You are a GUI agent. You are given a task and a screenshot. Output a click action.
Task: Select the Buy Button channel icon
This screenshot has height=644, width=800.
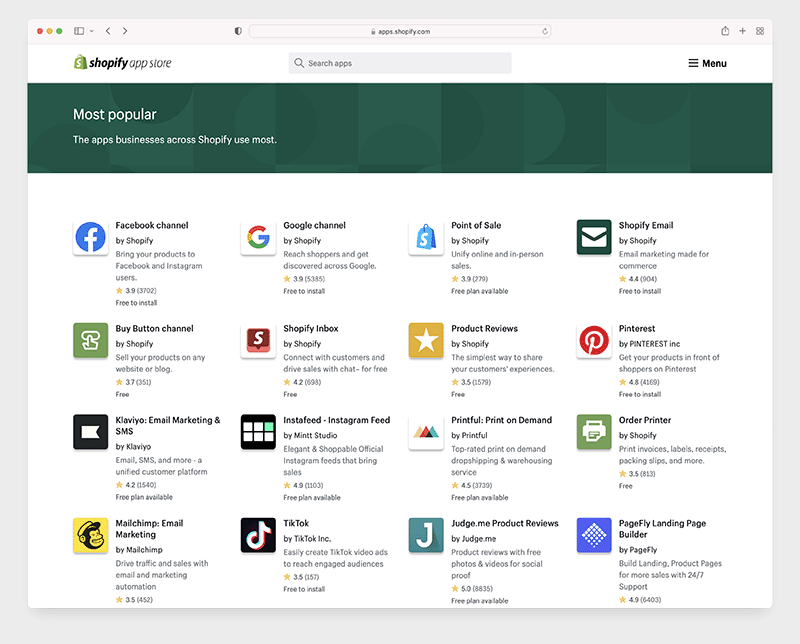point(90,340)
